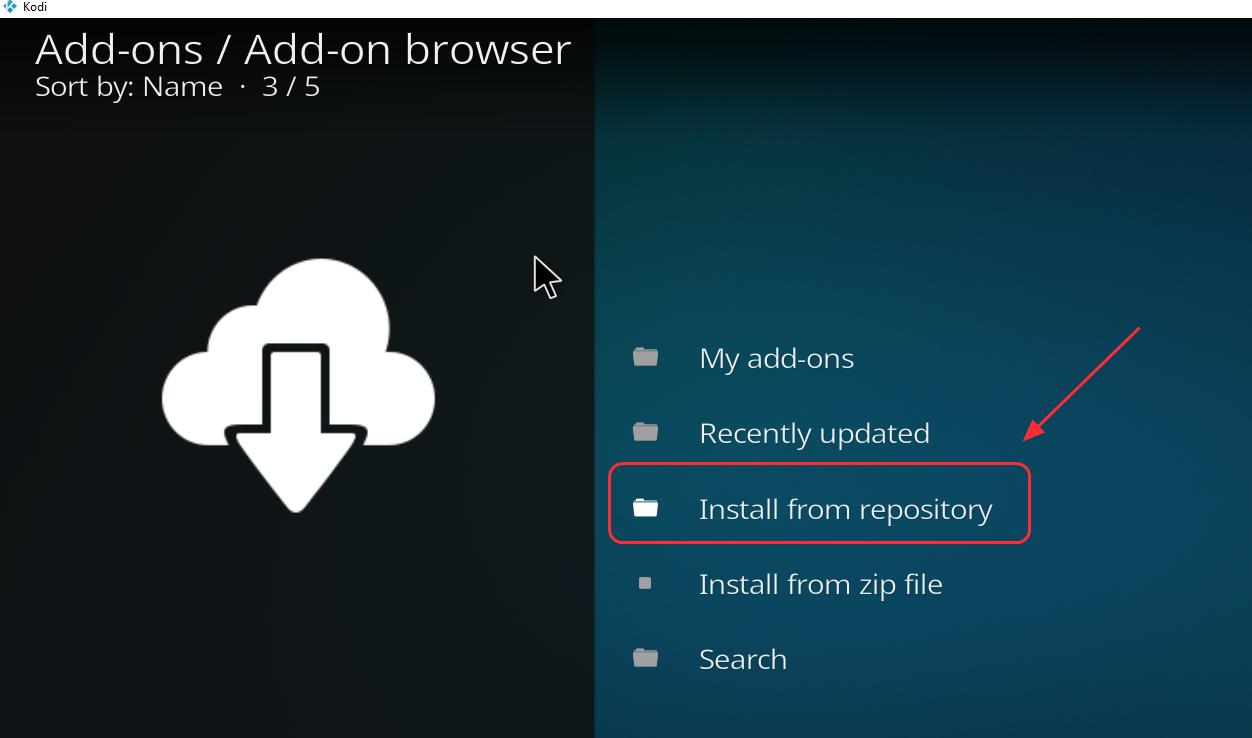Click the folder icon beside My add-ons
This screenshot has height=738, width=1252.
[x=645, y=357]
